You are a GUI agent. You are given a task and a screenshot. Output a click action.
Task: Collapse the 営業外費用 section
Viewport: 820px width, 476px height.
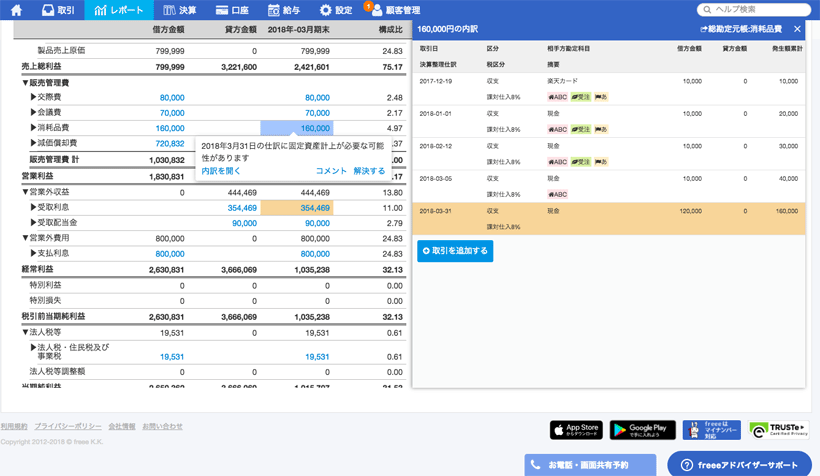click(x=25, y=239)
